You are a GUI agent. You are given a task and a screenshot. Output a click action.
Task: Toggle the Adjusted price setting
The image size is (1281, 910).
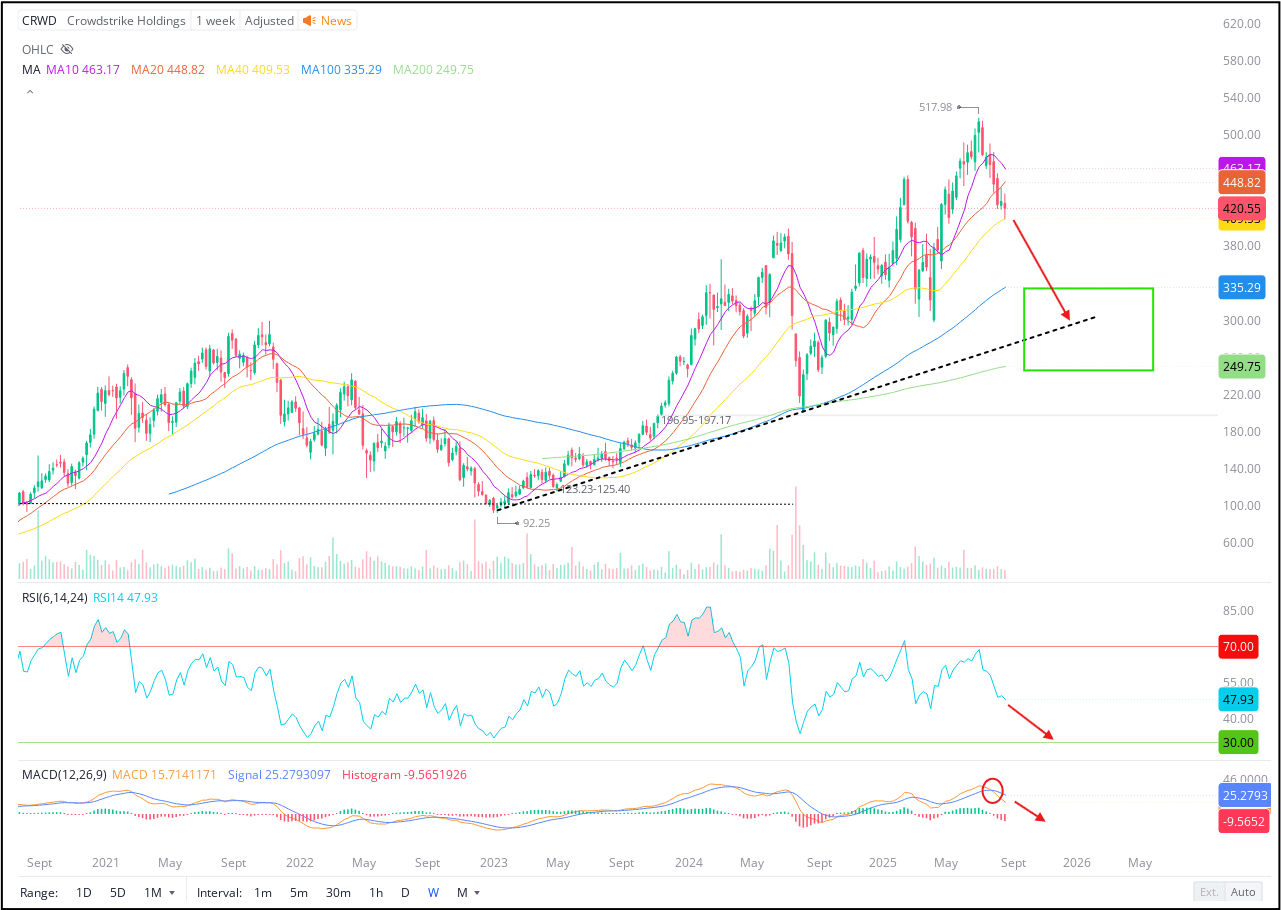(x=268, y=20)
